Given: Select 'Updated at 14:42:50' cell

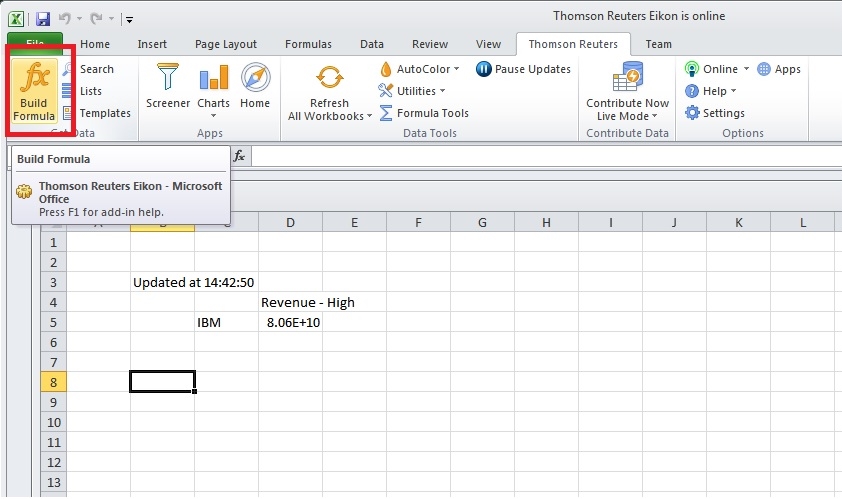Looking at the screenshot, I should tap(162, 283).
